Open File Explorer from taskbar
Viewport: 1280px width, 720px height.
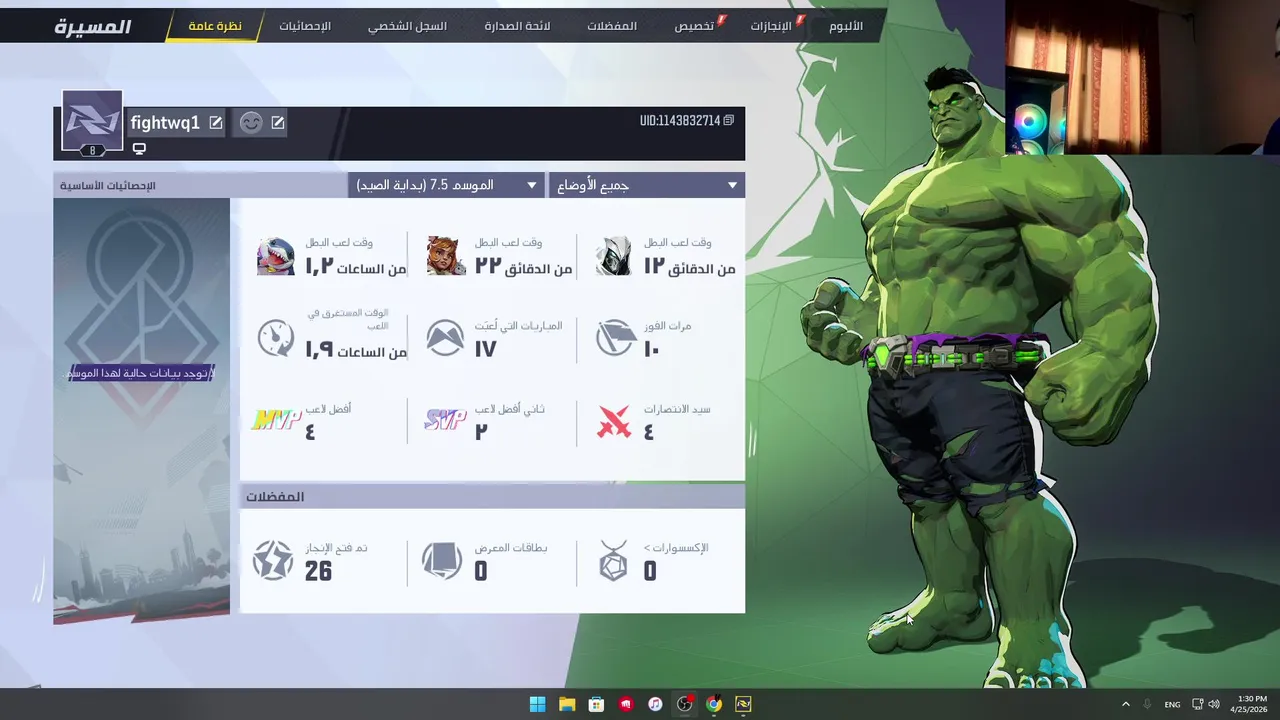[567, 704]
